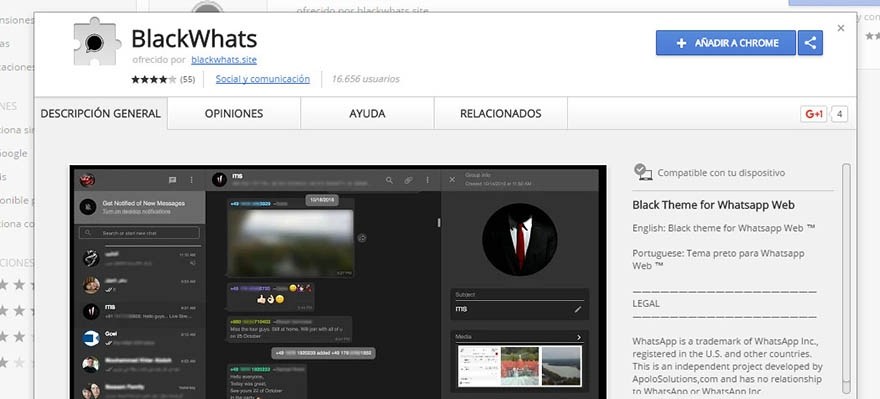Close the extension details dialog
This screenshot has height=399, width=880.
[x=840, y=28]
